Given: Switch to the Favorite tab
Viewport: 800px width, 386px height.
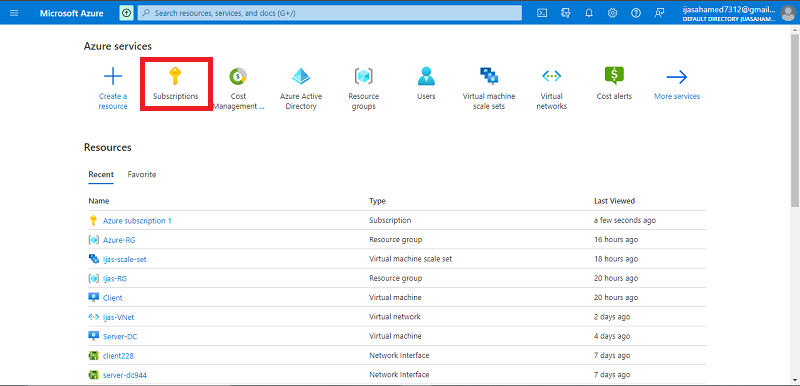Looking at the screenshot, I should [142, 174].
